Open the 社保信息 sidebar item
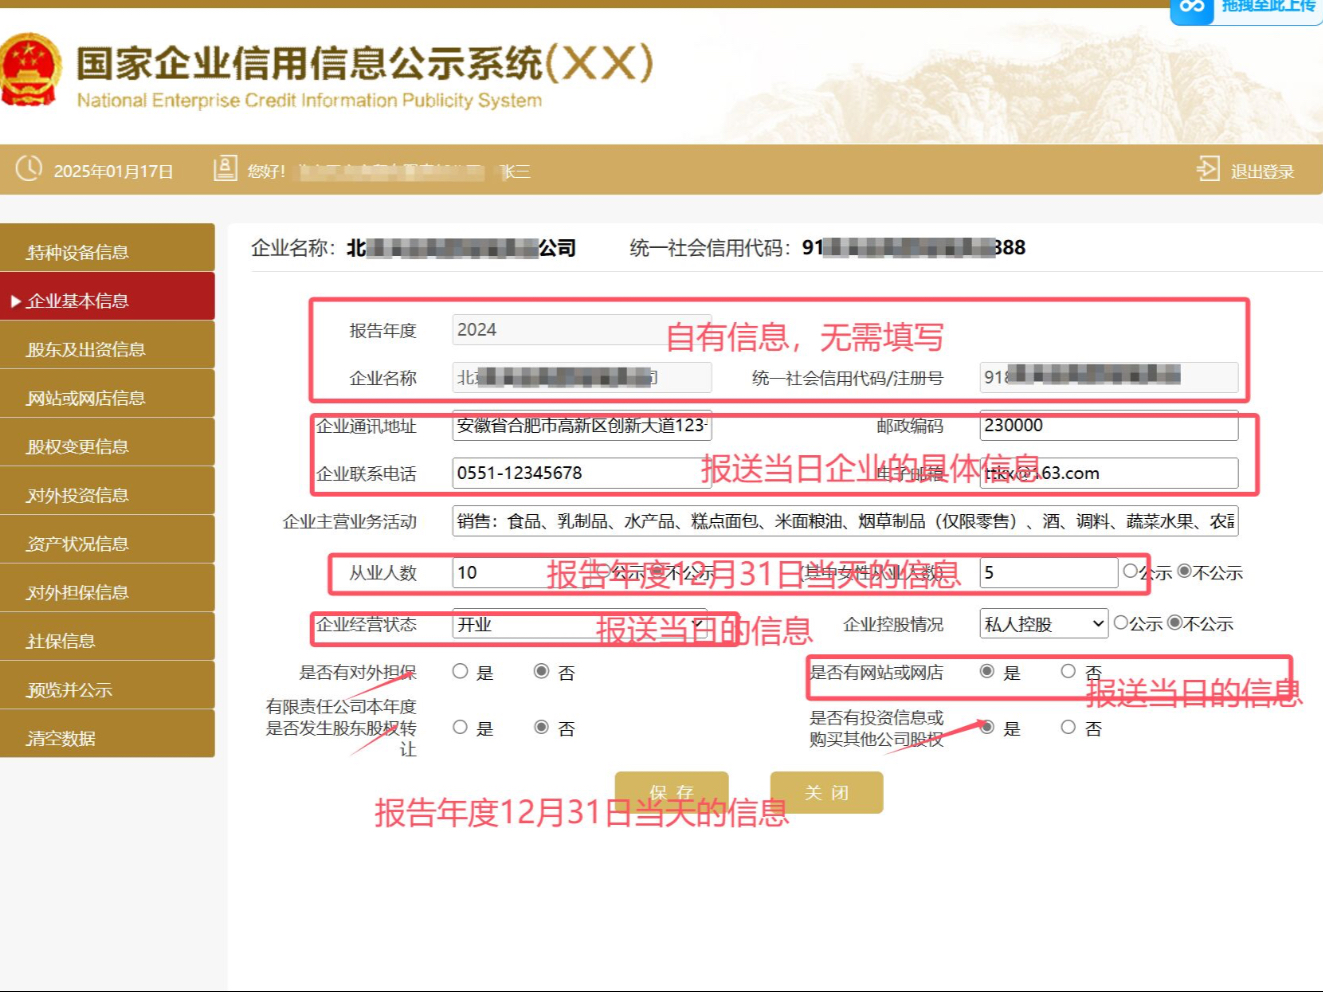1323x992 pixels. tap(107, 636)
